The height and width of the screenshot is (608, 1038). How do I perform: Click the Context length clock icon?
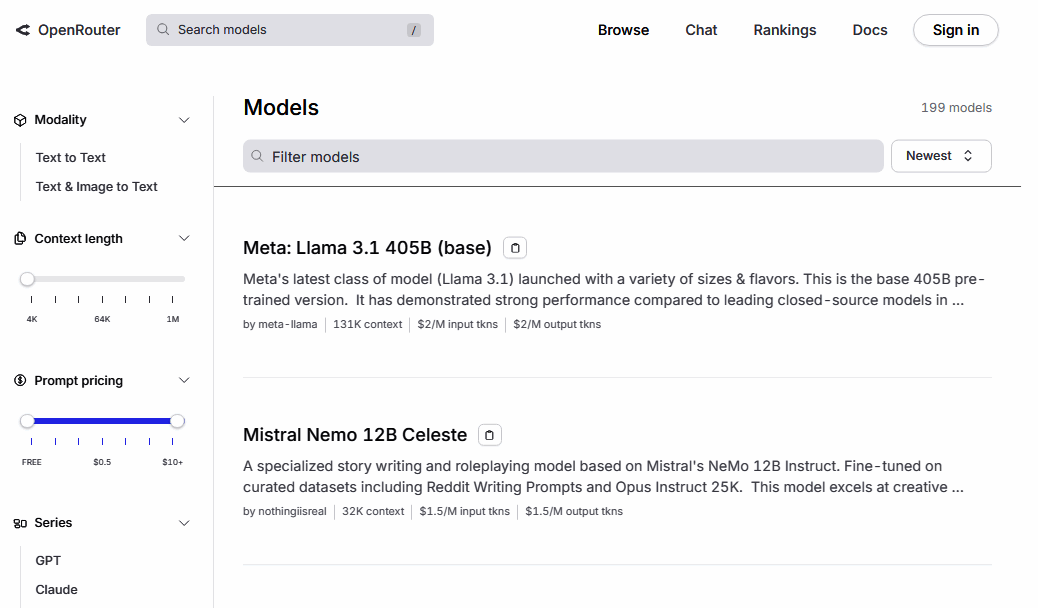coord(20,238)
